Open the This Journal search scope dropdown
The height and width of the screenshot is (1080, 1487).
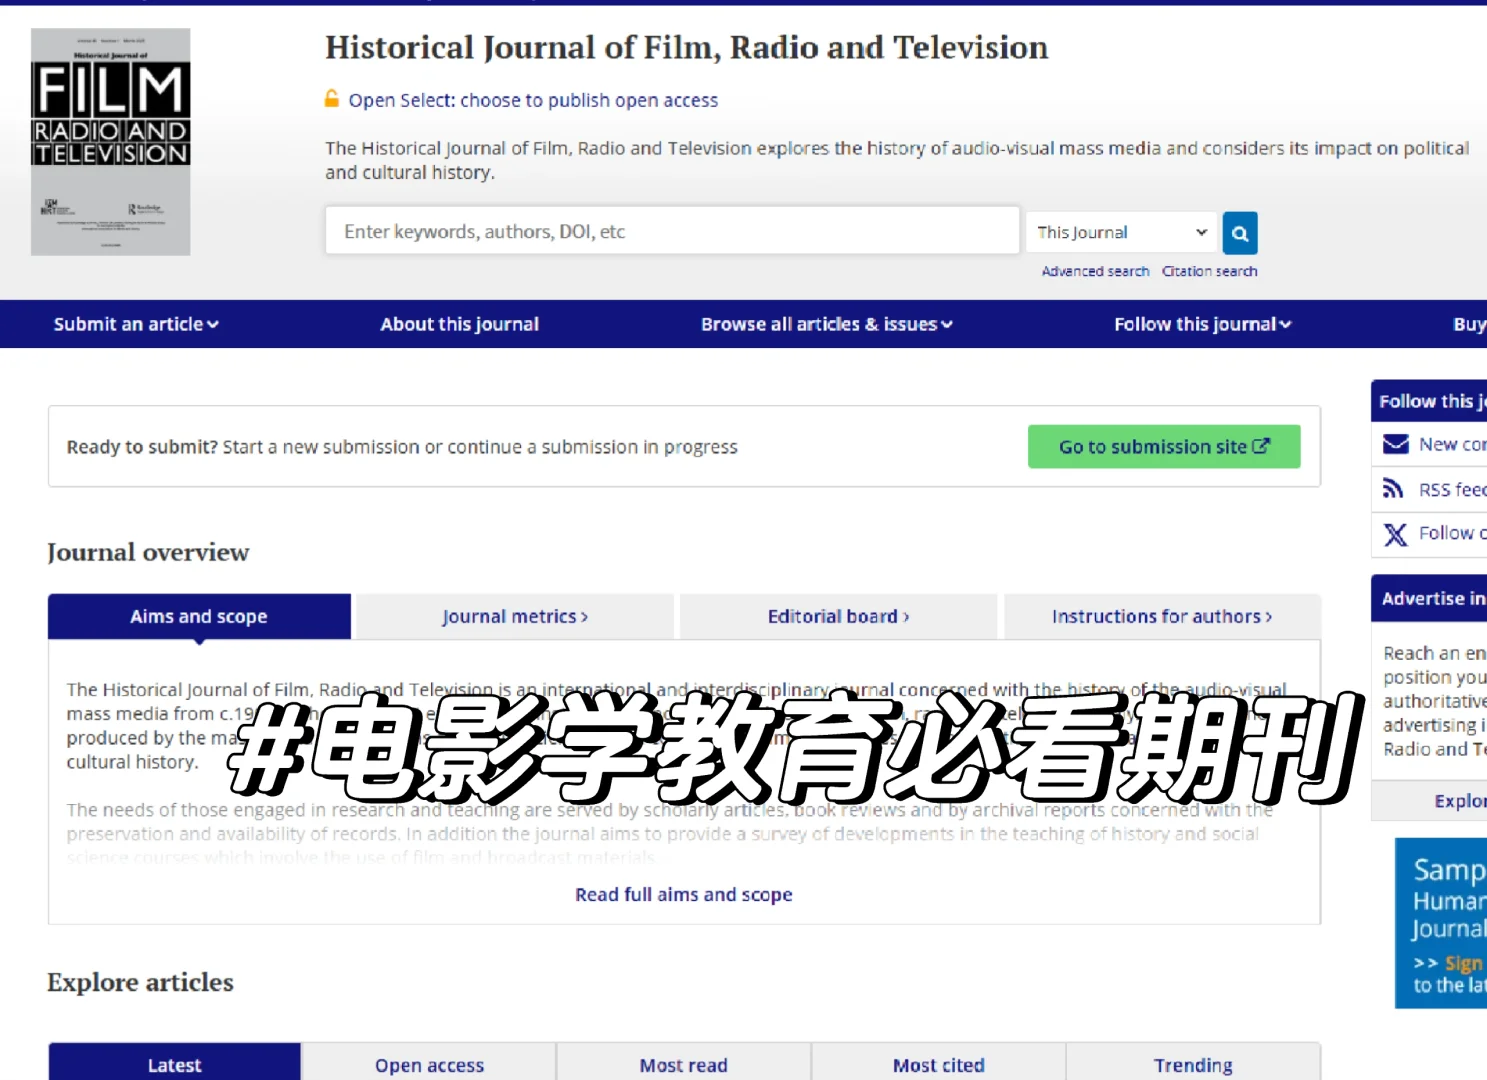point(1120,231)
